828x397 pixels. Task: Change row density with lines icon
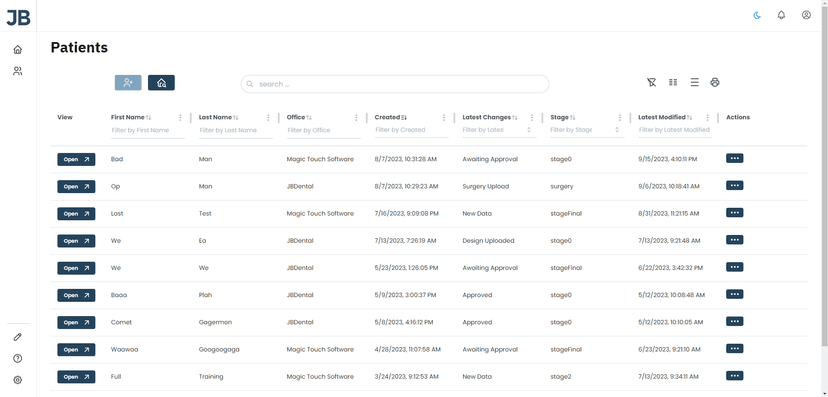[694, 82]
